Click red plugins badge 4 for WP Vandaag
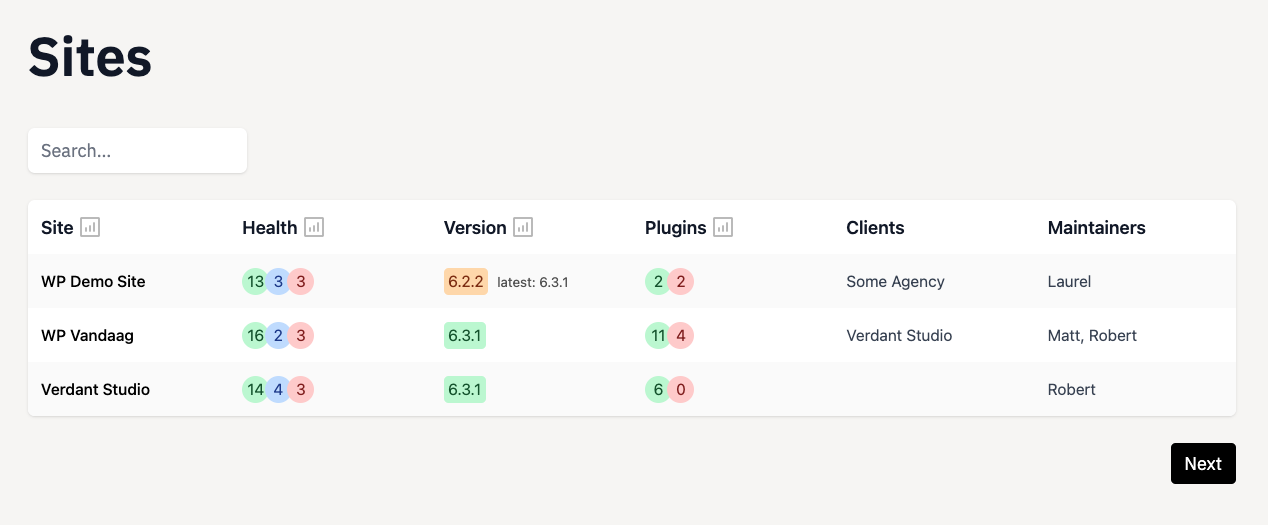Viewport: 1268px width, 525px height. click(681, 336)
